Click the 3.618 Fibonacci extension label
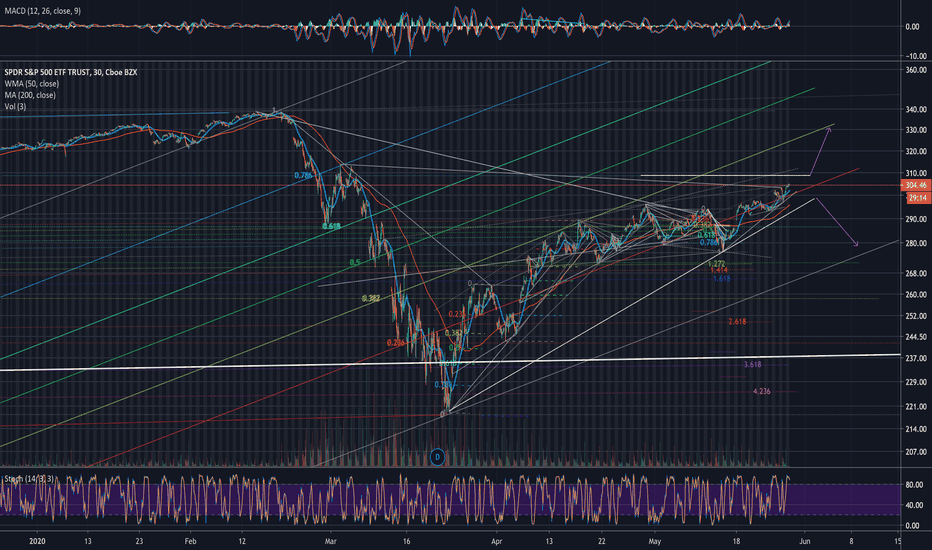Viewport: 932px width, 550px height. tap(752, 364)
